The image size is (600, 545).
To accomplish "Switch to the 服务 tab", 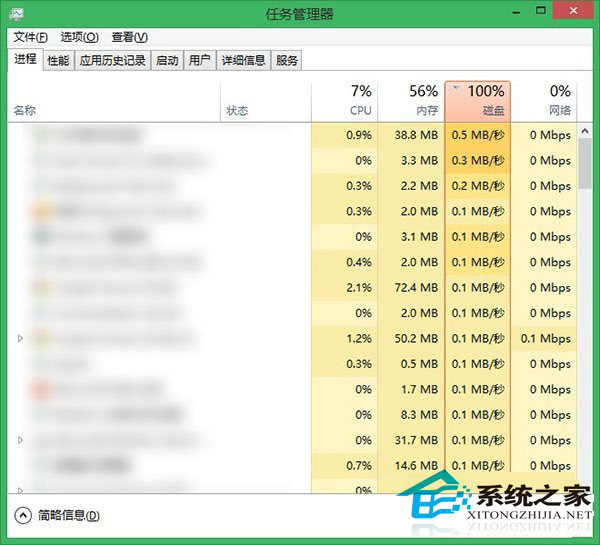I will click(x=287, y=60).
